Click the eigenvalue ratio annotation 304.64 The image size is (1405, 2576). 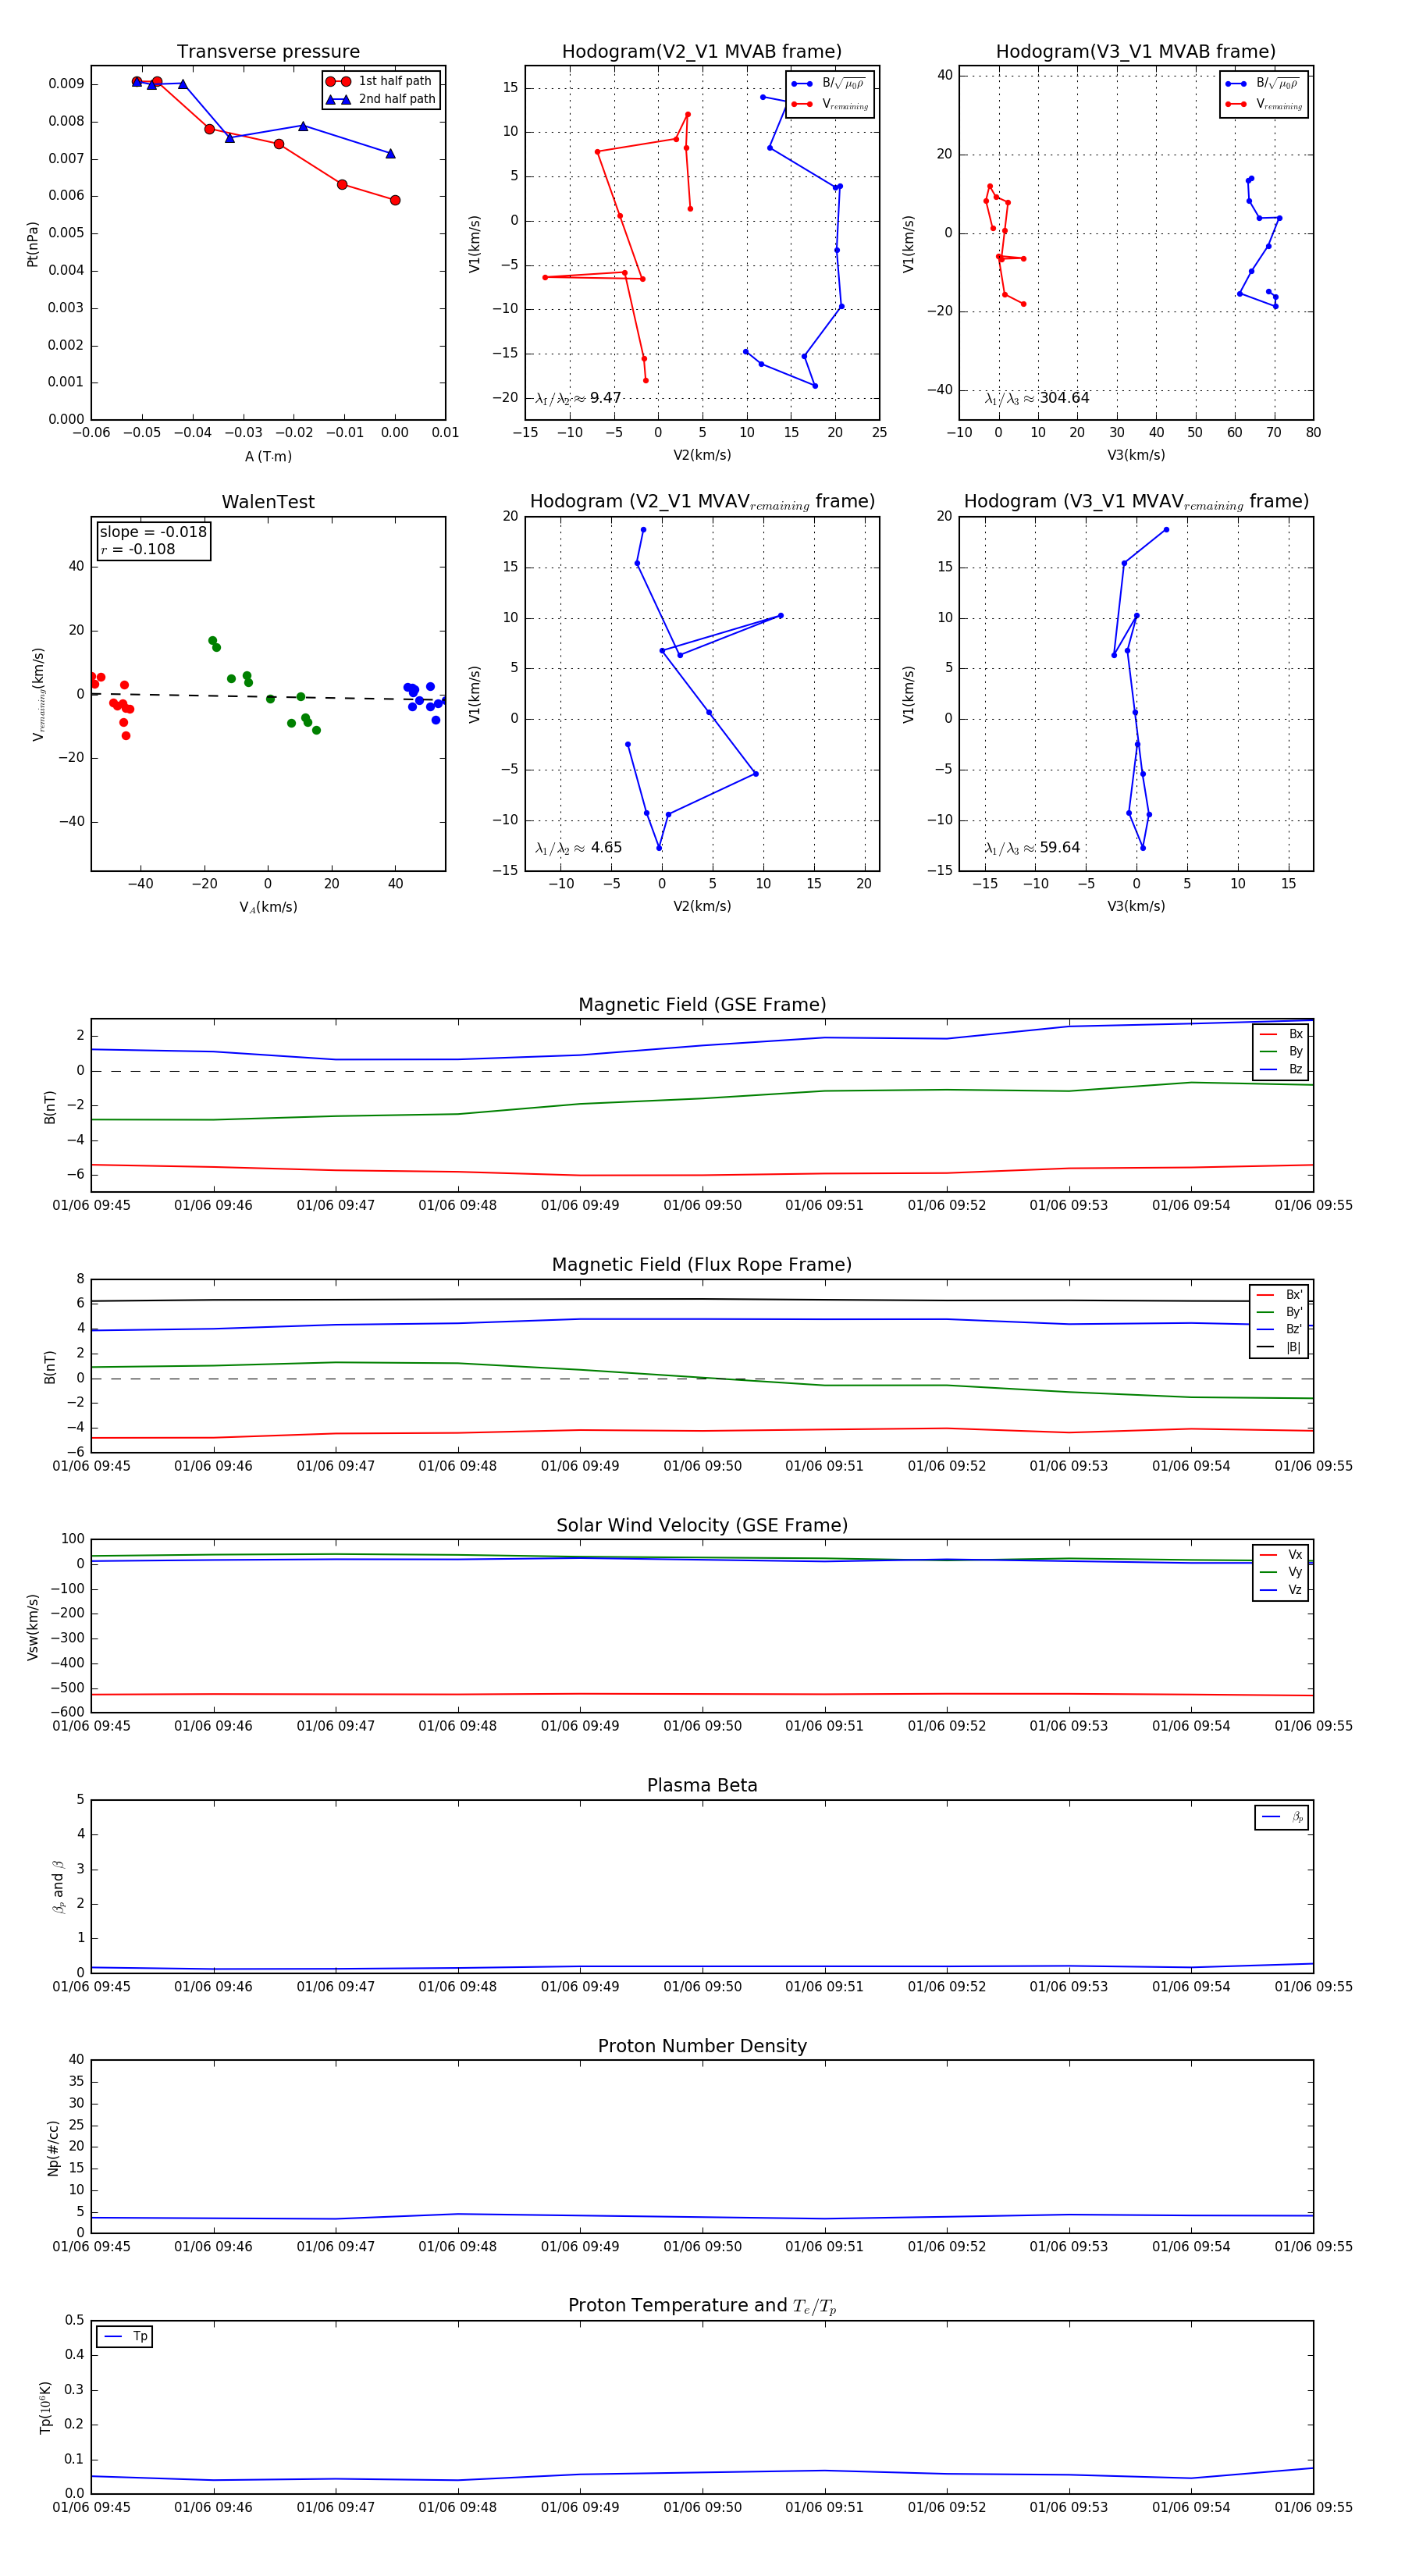(x=1037, y=398)
